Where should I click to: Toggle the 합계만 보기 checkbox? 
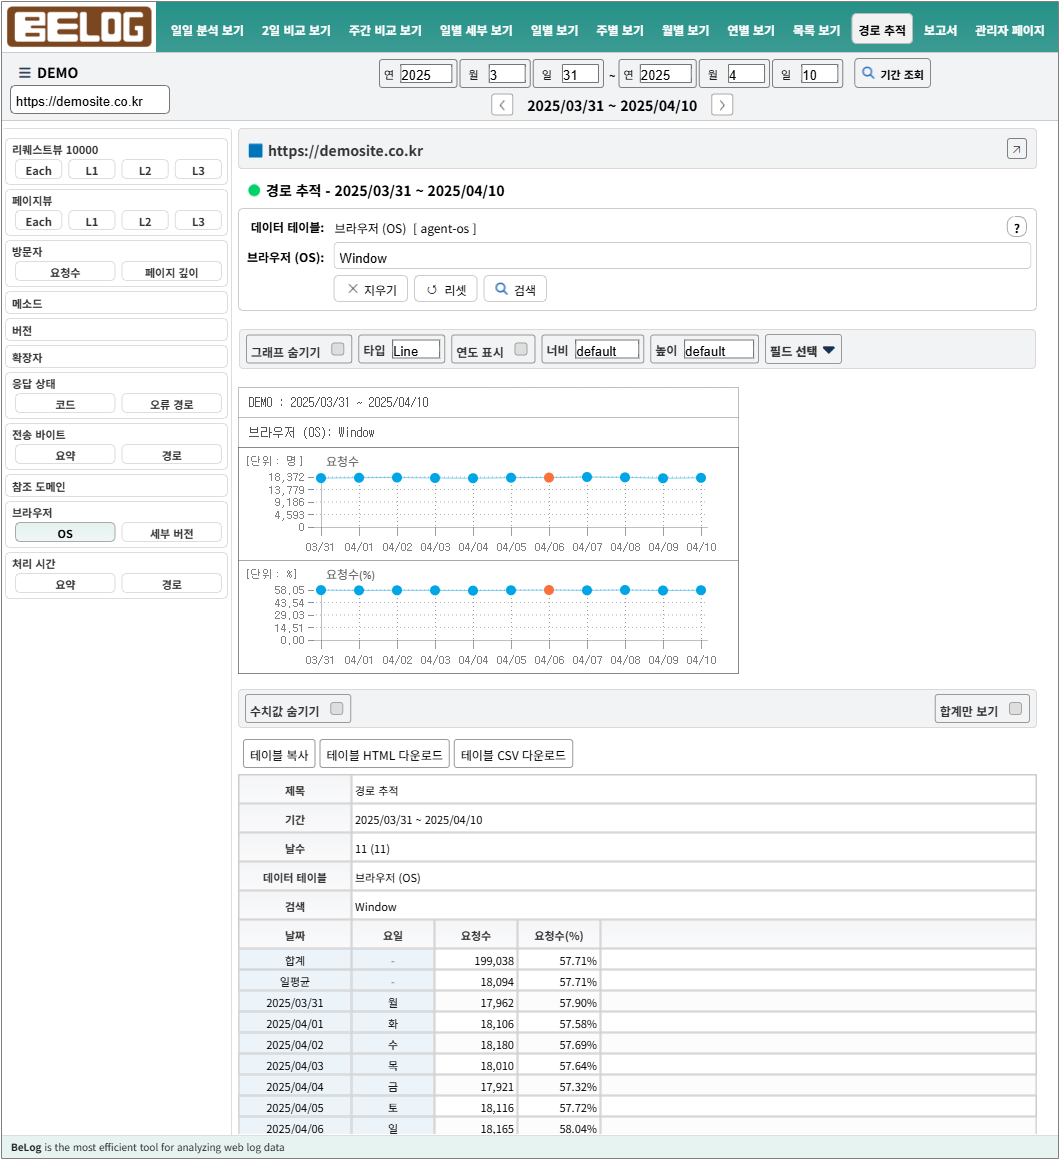1016,709
